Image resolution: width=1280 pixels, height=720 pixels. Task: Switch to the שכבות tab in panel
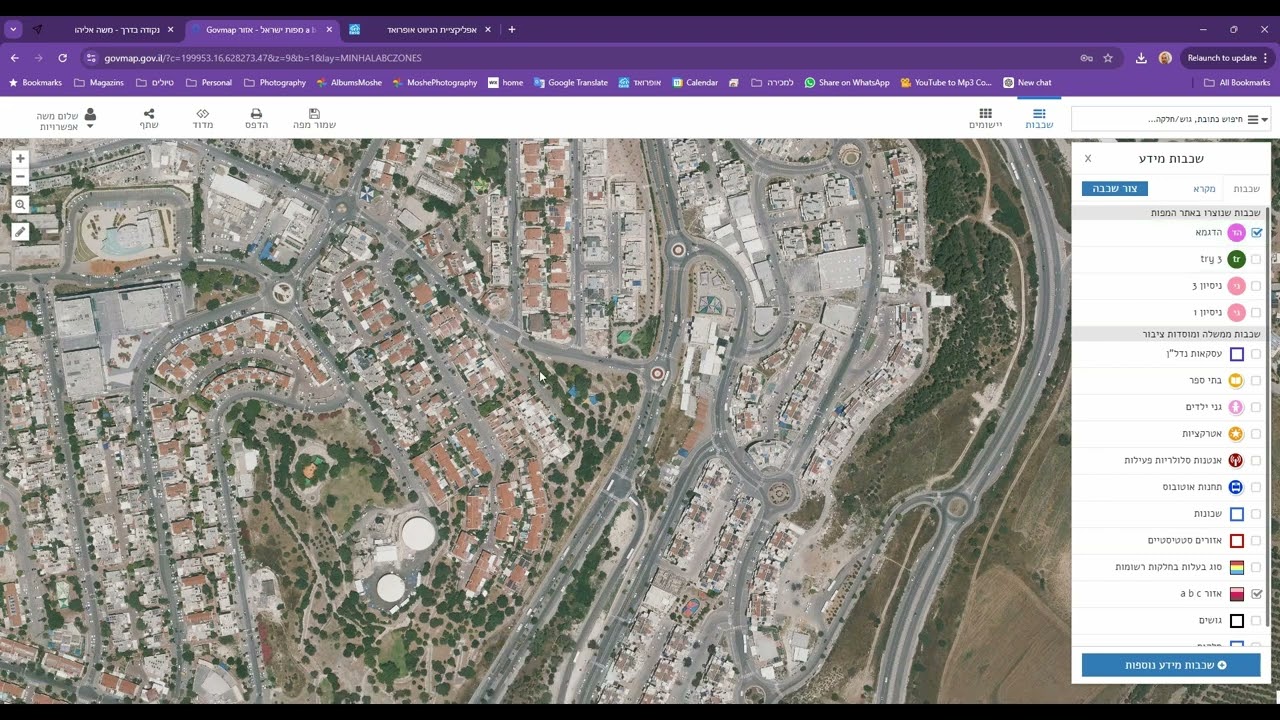pyautogui.click(x=1246, y=188)
